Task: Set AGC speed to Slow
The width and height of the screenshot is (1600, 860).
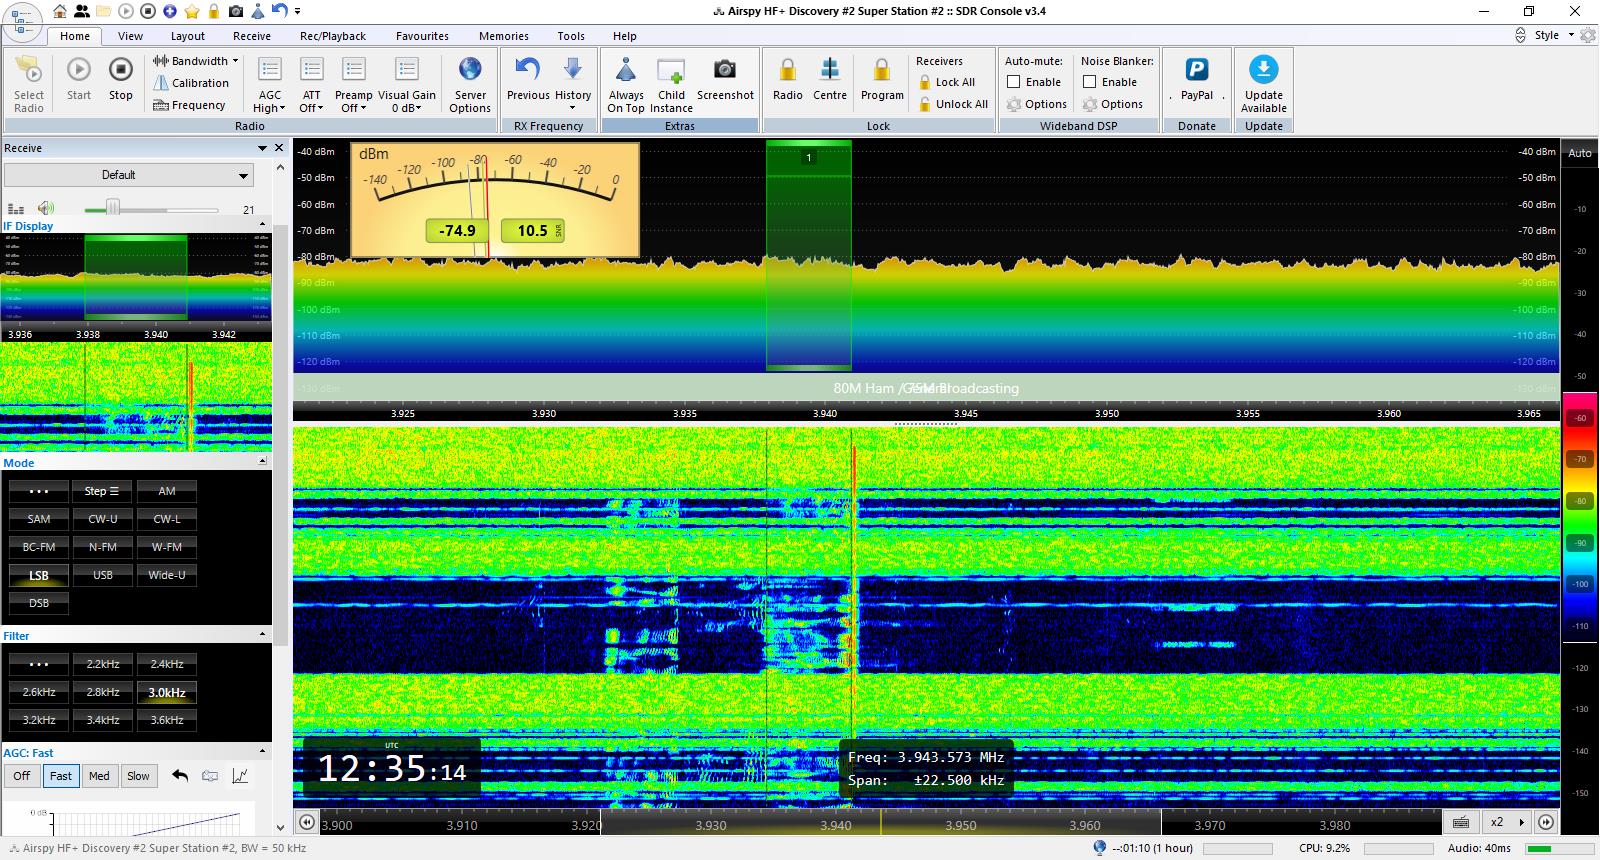Action: coord(138,776)
